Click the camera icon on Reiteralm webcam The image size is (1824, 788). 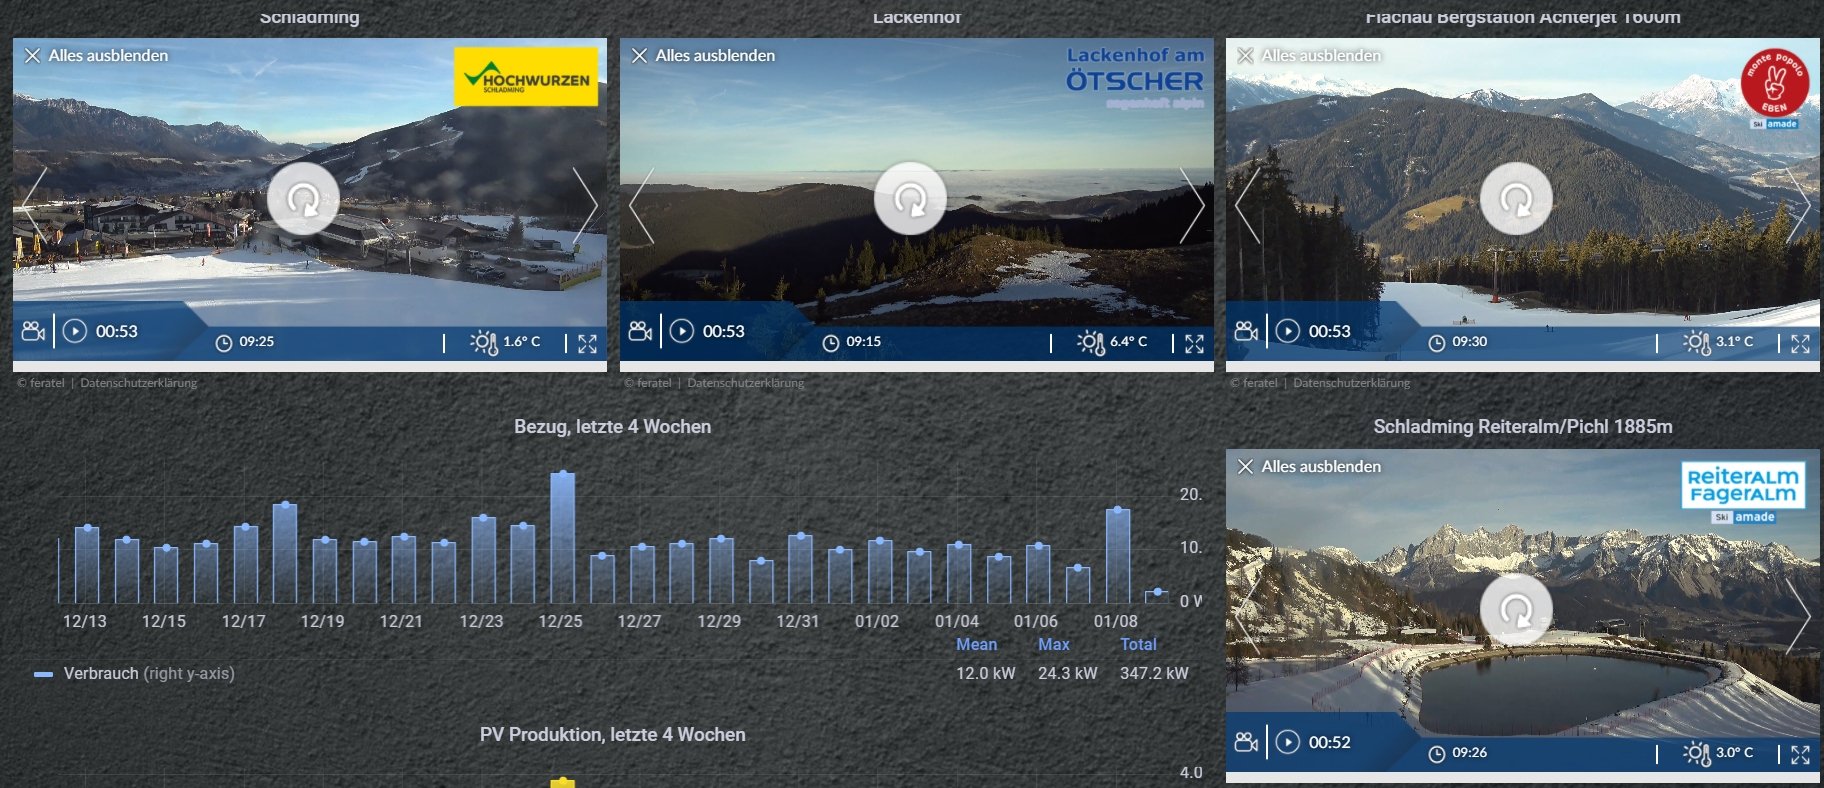[x=1246, y=742]
